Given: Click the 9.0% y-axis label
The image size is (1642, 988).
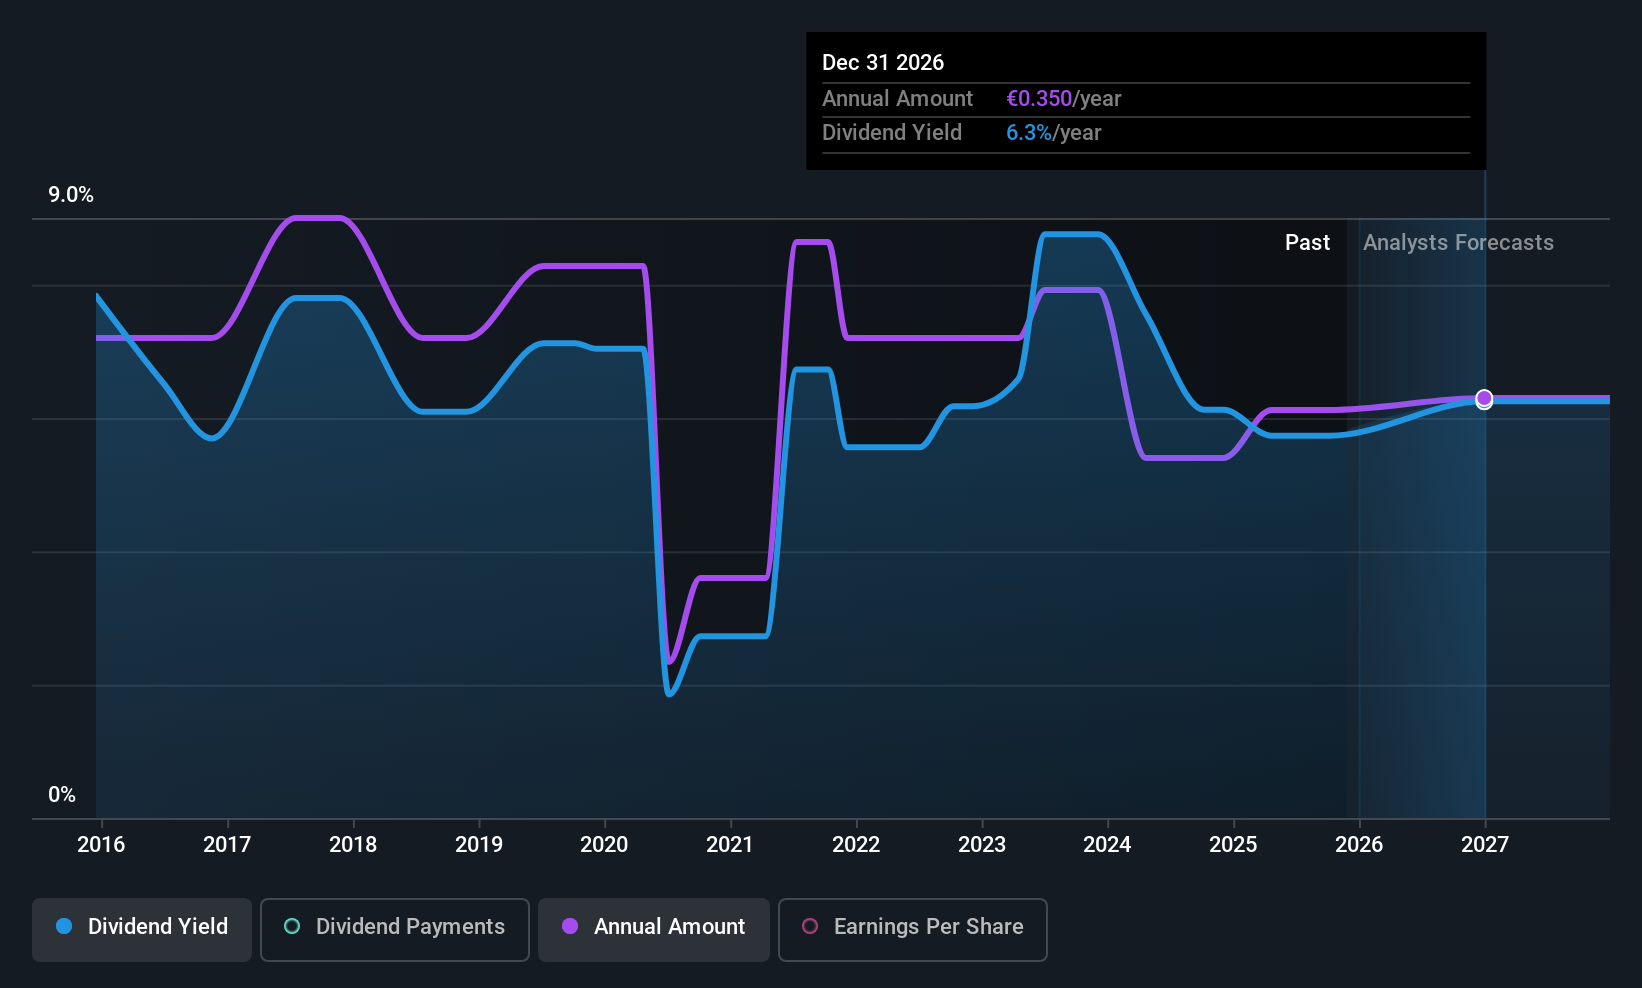Looking at the screenshot, I should click(x=71, y=195).
